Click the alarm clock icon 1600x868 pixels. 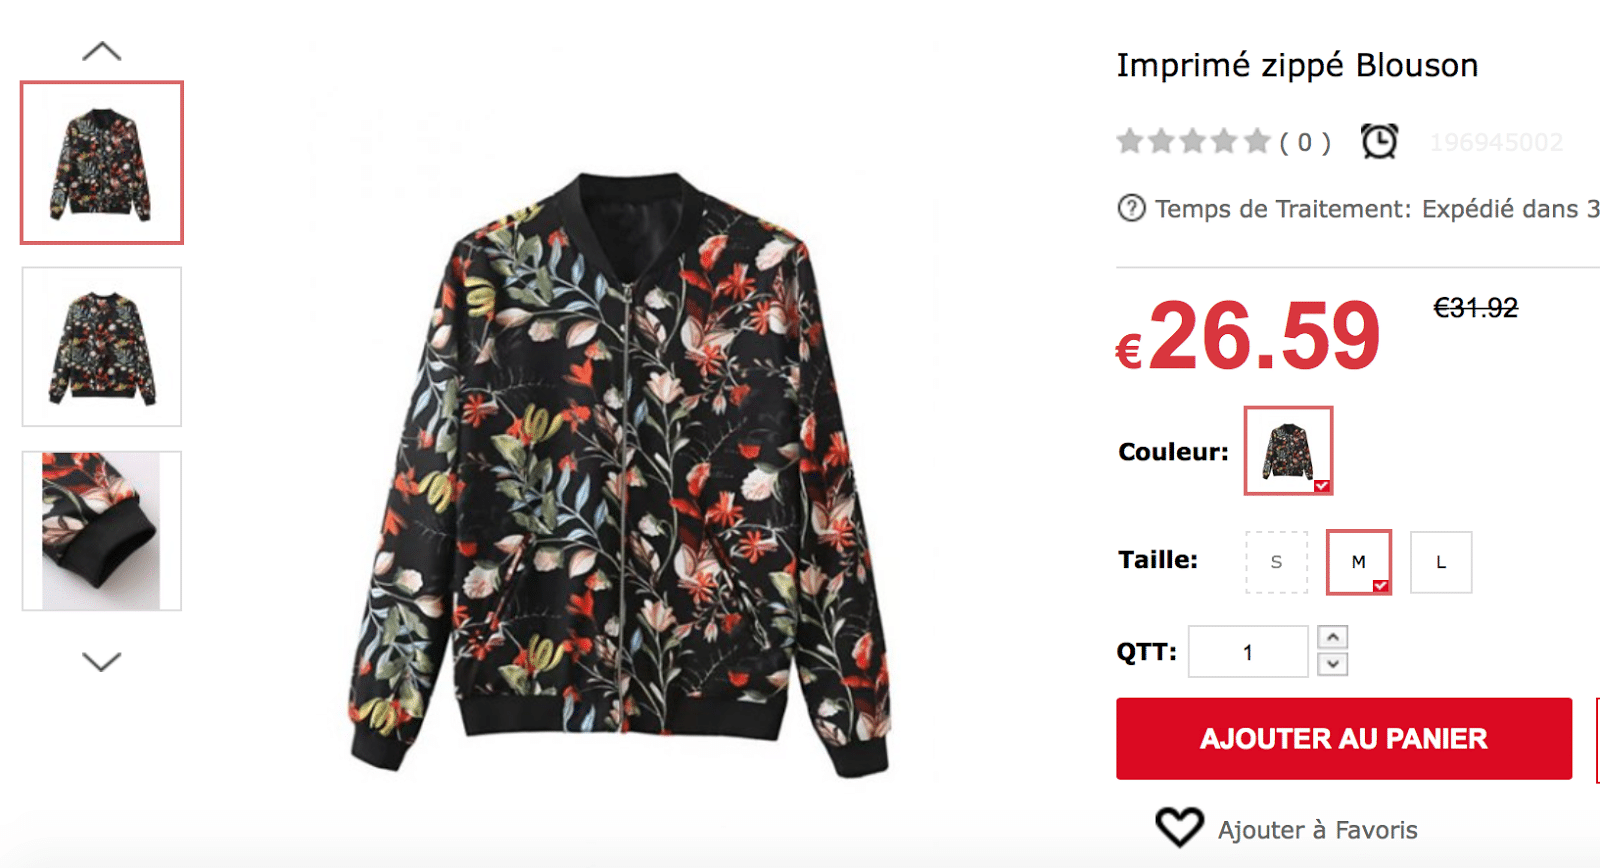pyautogui.click(x=1379, y=141)
